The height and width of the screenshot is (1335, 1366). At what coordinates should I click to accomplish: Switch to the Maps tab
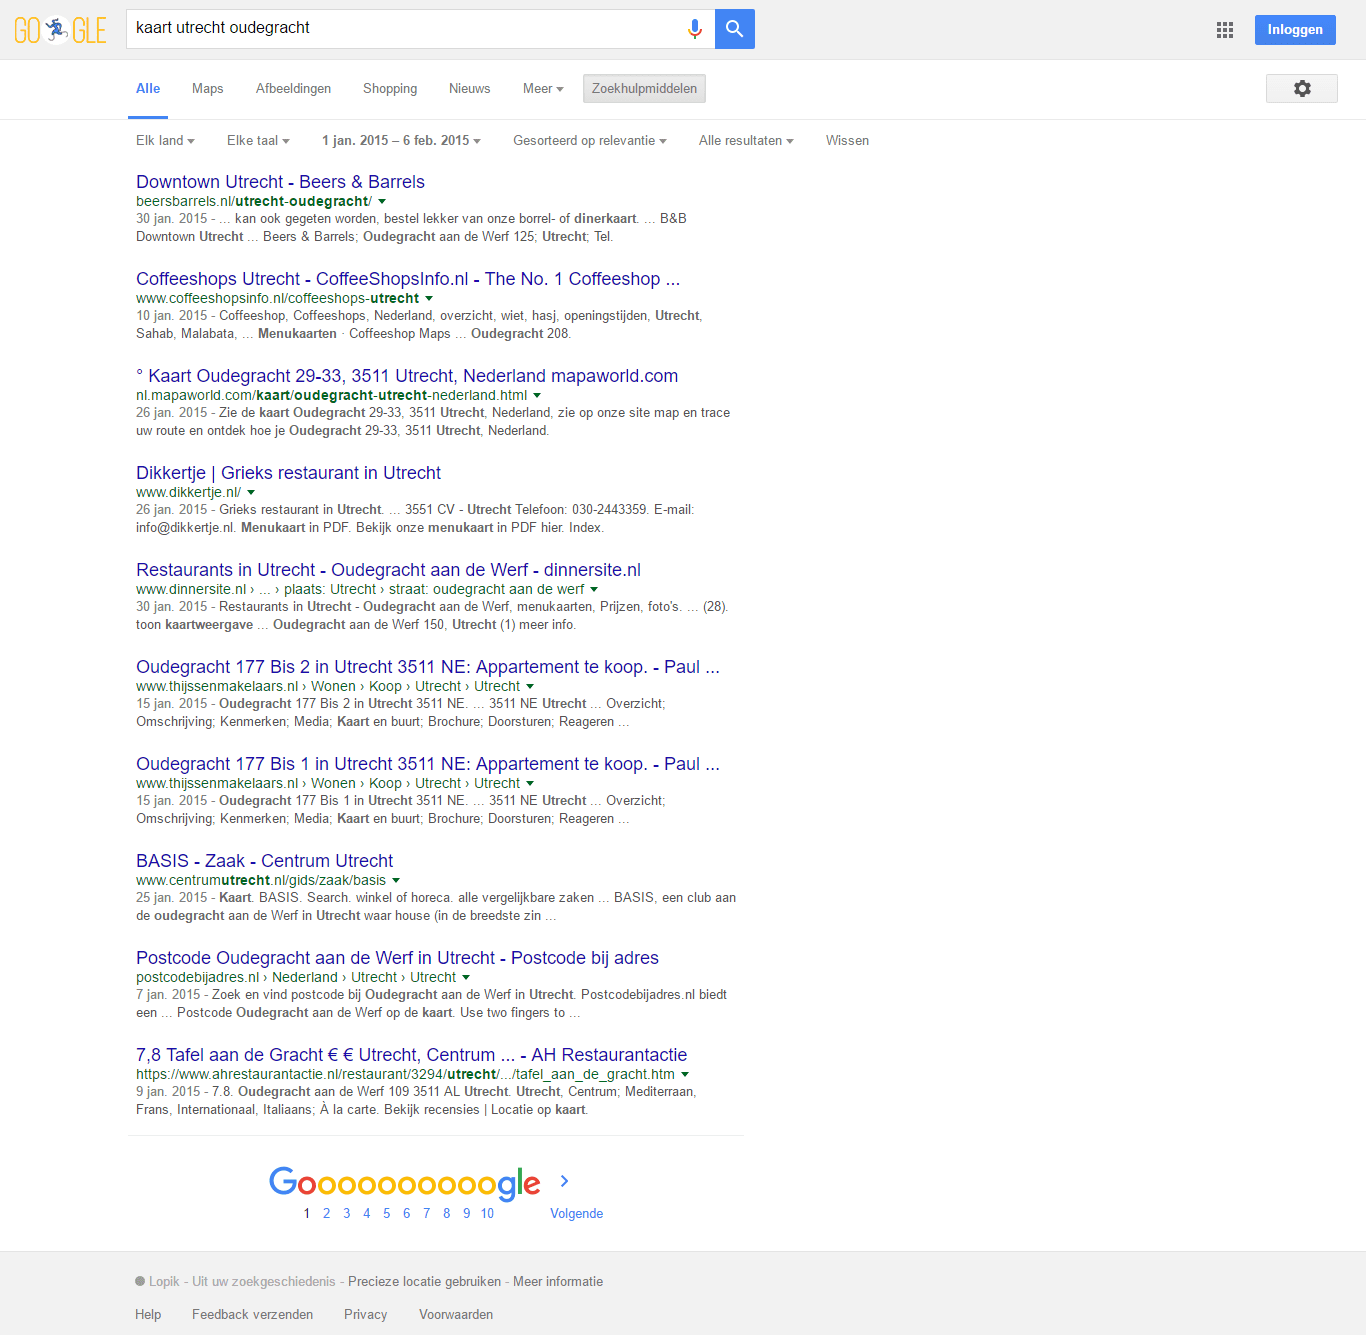click(208, 88)
